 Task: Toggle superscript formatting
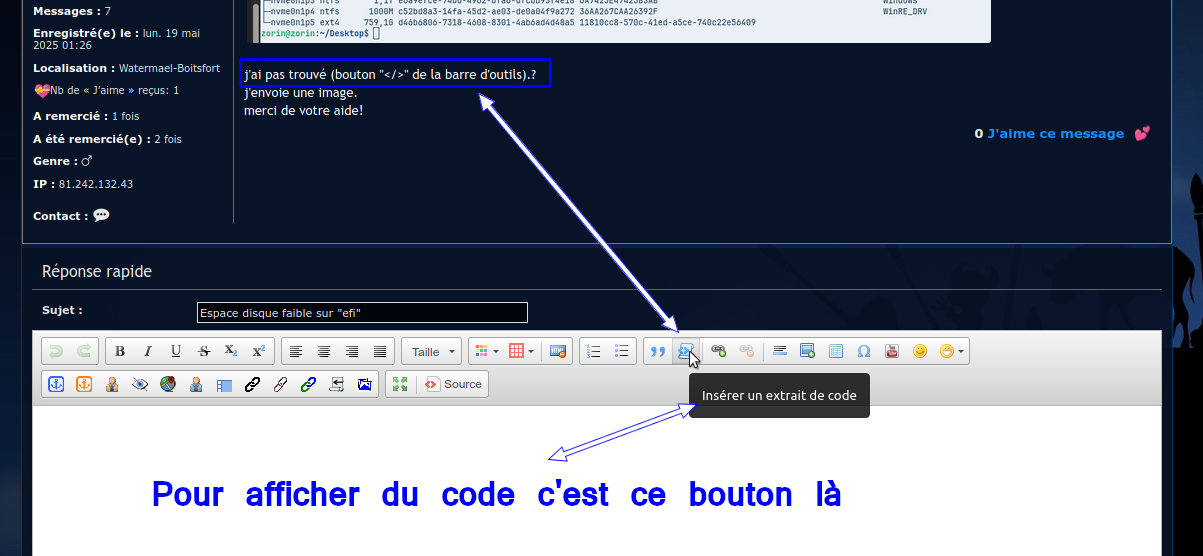click(x=258, y=352)
